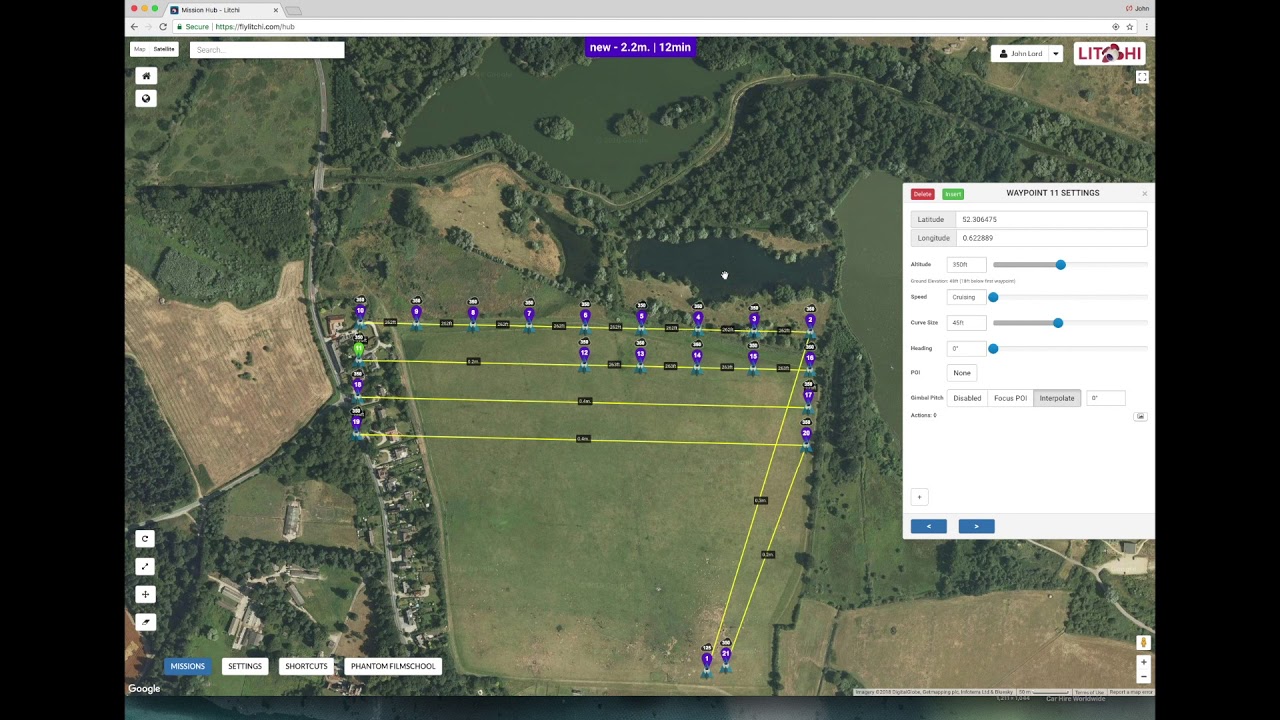Select waypoint marker 1 on the map
The height and width of the screenshot is (720, 1280).
click(x=706, y=660)
